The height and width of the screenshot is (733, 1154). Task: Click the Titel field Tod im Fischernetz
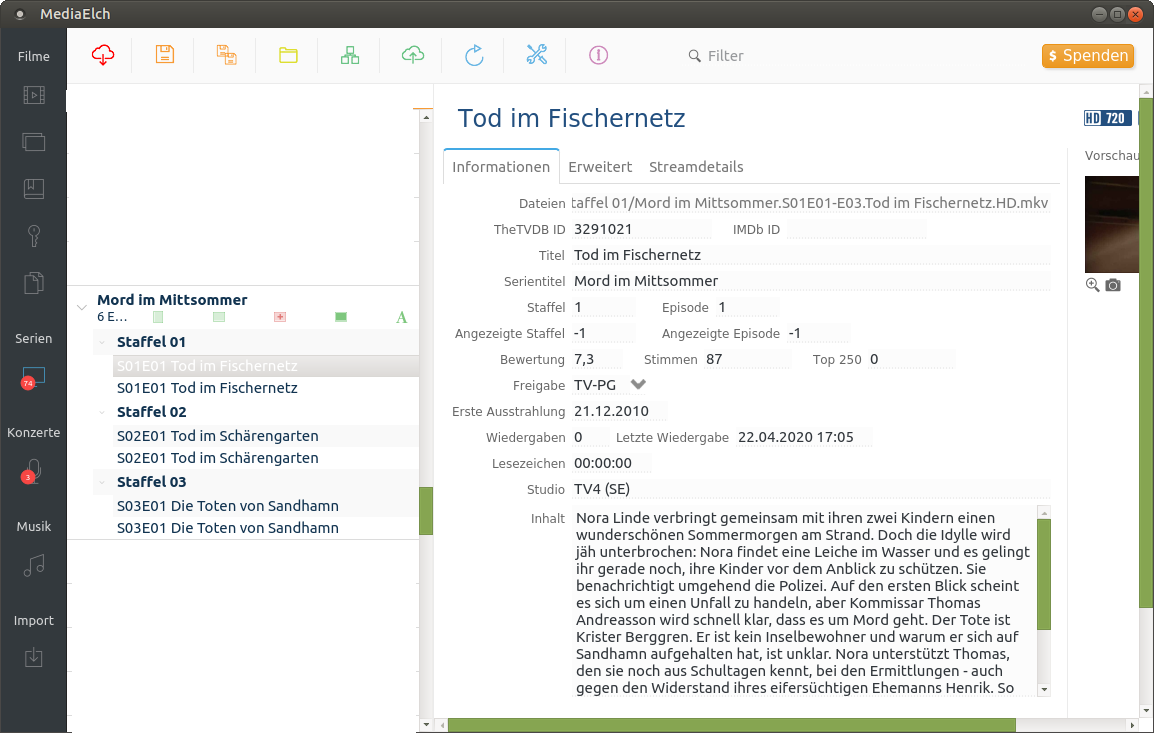click(811, 255)
